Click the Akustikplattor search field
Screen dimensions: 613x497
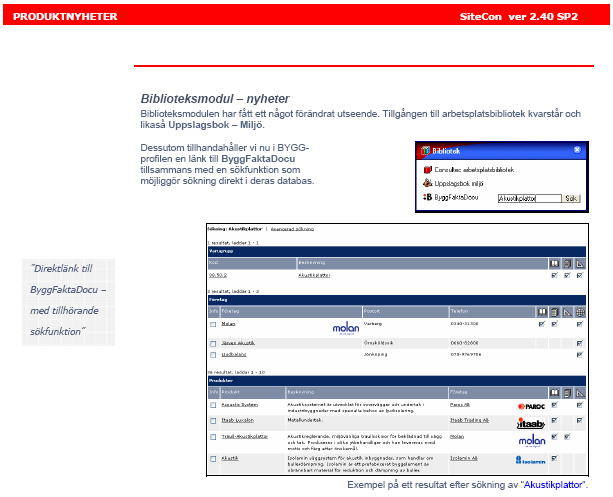coord(530,198)
